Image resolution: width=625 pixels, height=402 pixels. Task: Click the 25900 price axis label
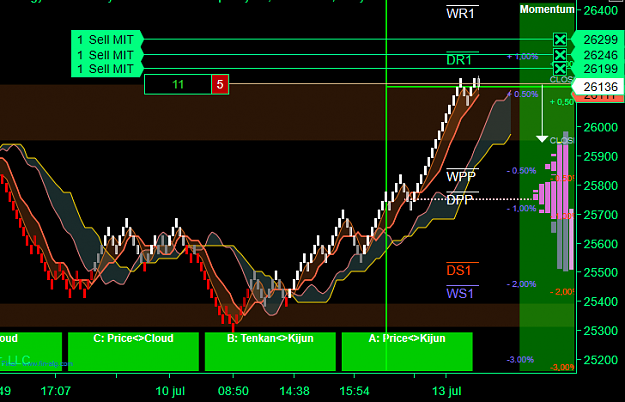click(x=601, y=157)
